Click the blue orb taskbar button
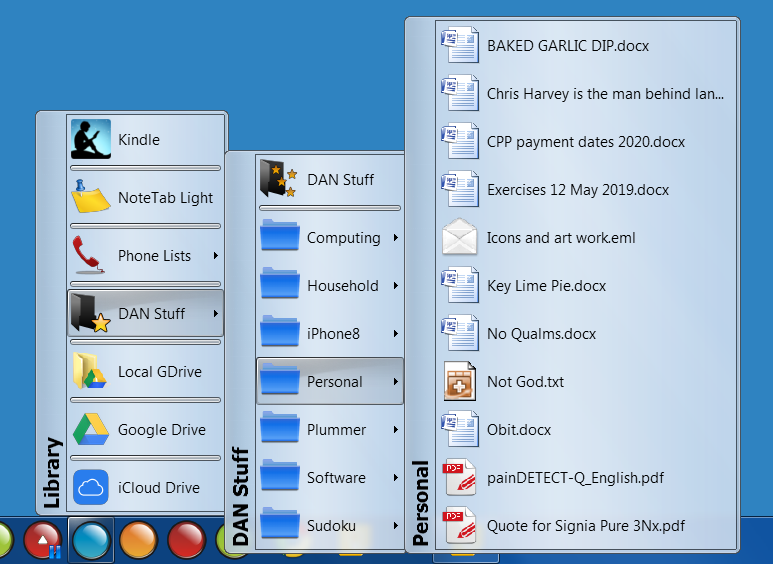The height and width of the screenshot is (564, 773). (91, 539)
